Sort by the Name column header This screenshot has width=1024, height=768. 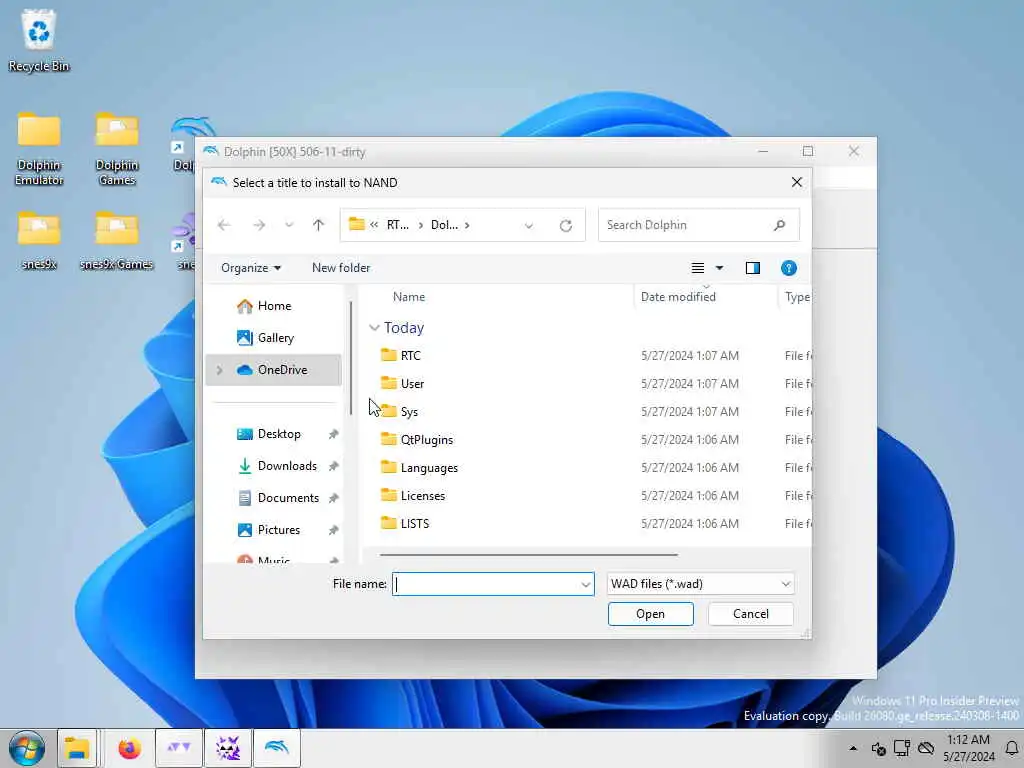coord(409,296)
